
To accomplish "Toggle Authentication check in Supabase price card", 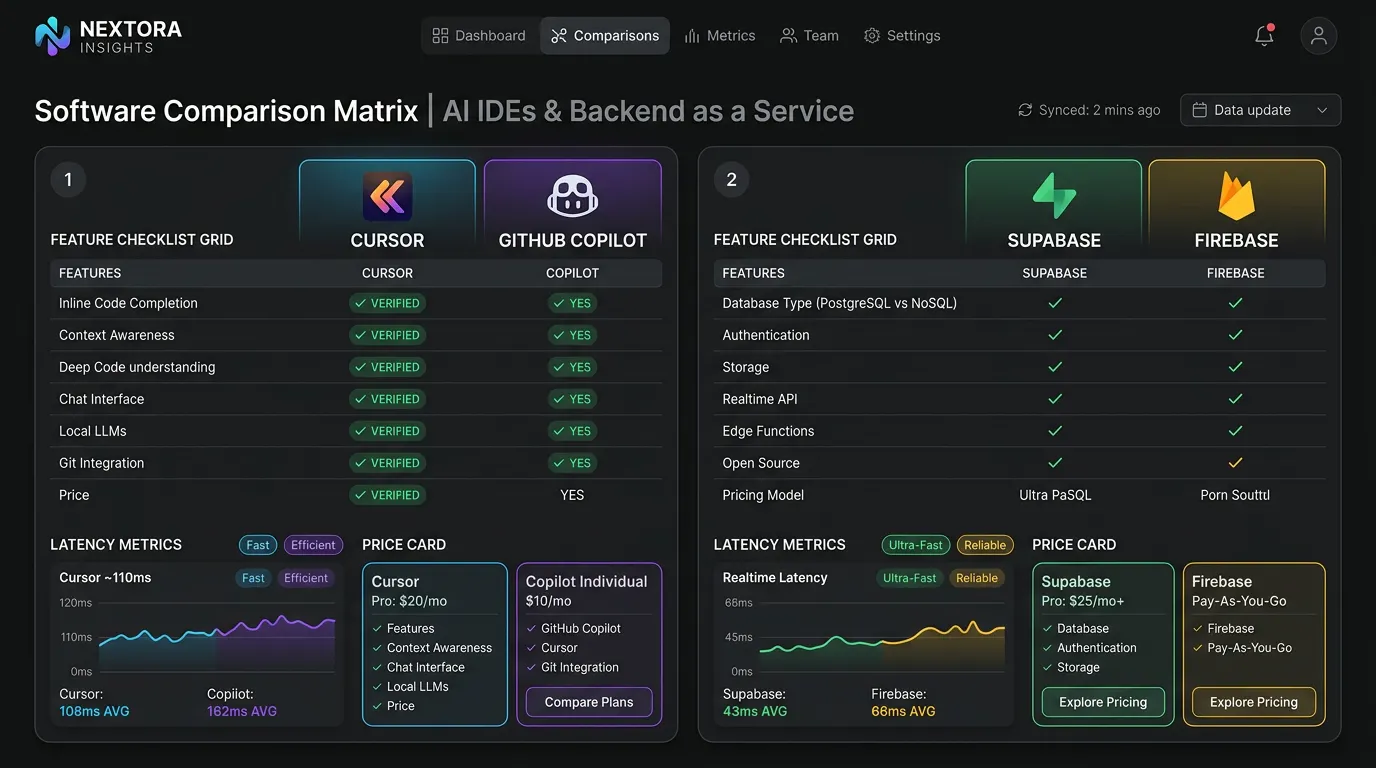I will (1047, 648).
